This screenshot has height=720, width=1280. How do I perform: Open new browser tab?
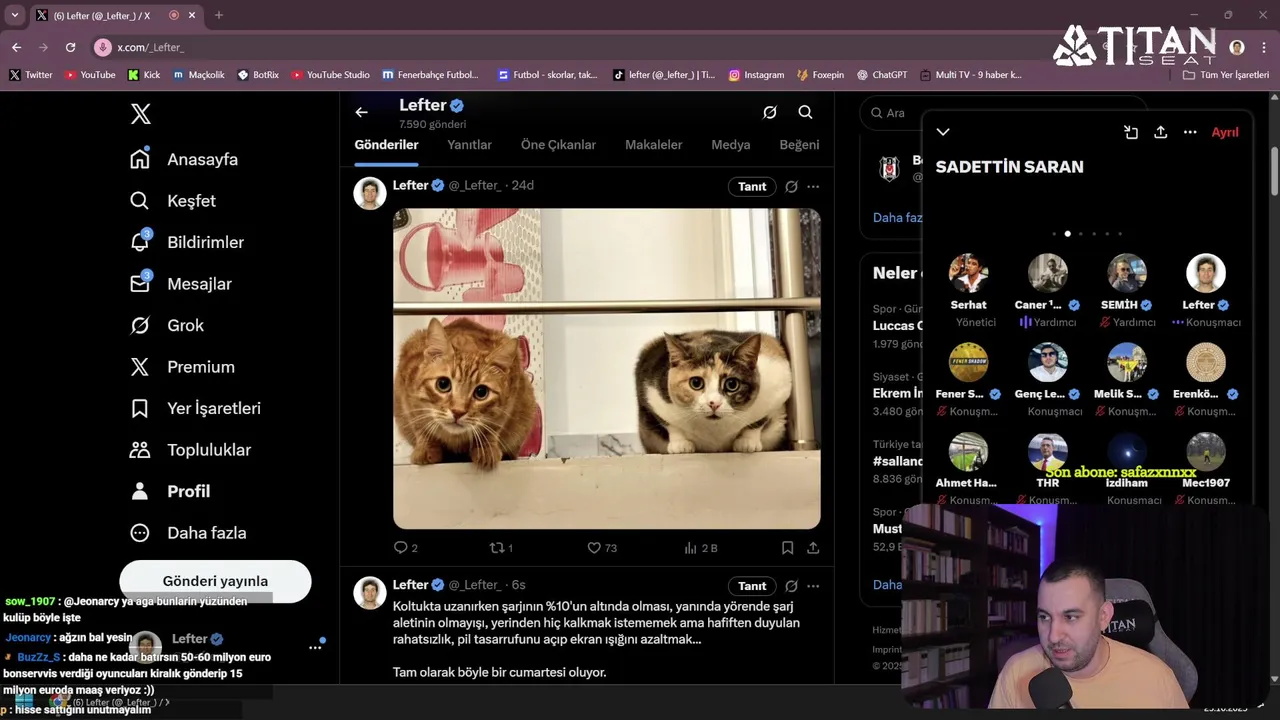[218, 15]
